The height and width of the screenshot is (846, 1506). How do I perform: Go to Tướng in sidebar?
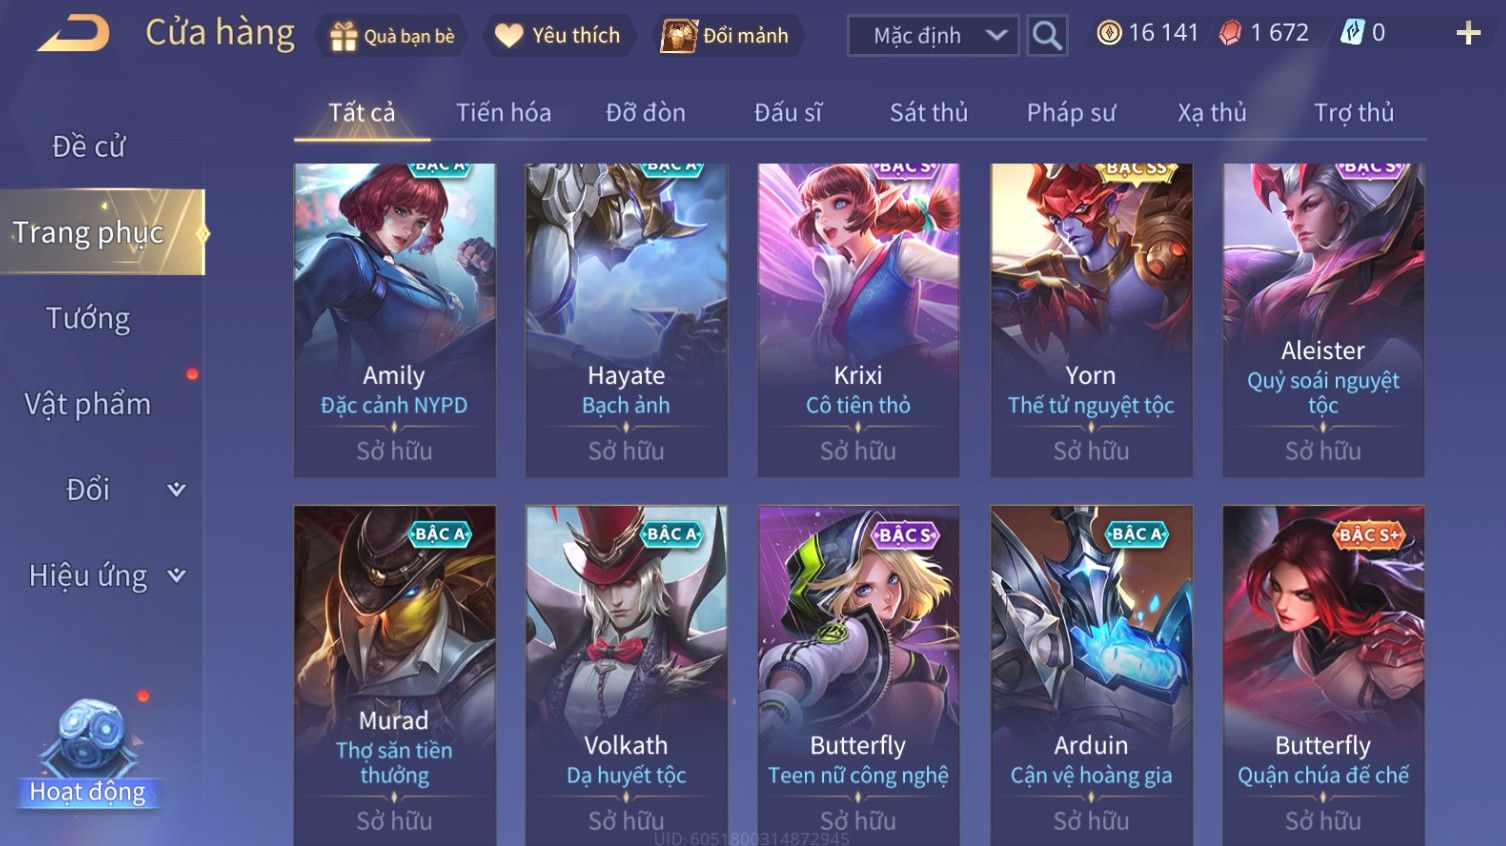point(88,318)
